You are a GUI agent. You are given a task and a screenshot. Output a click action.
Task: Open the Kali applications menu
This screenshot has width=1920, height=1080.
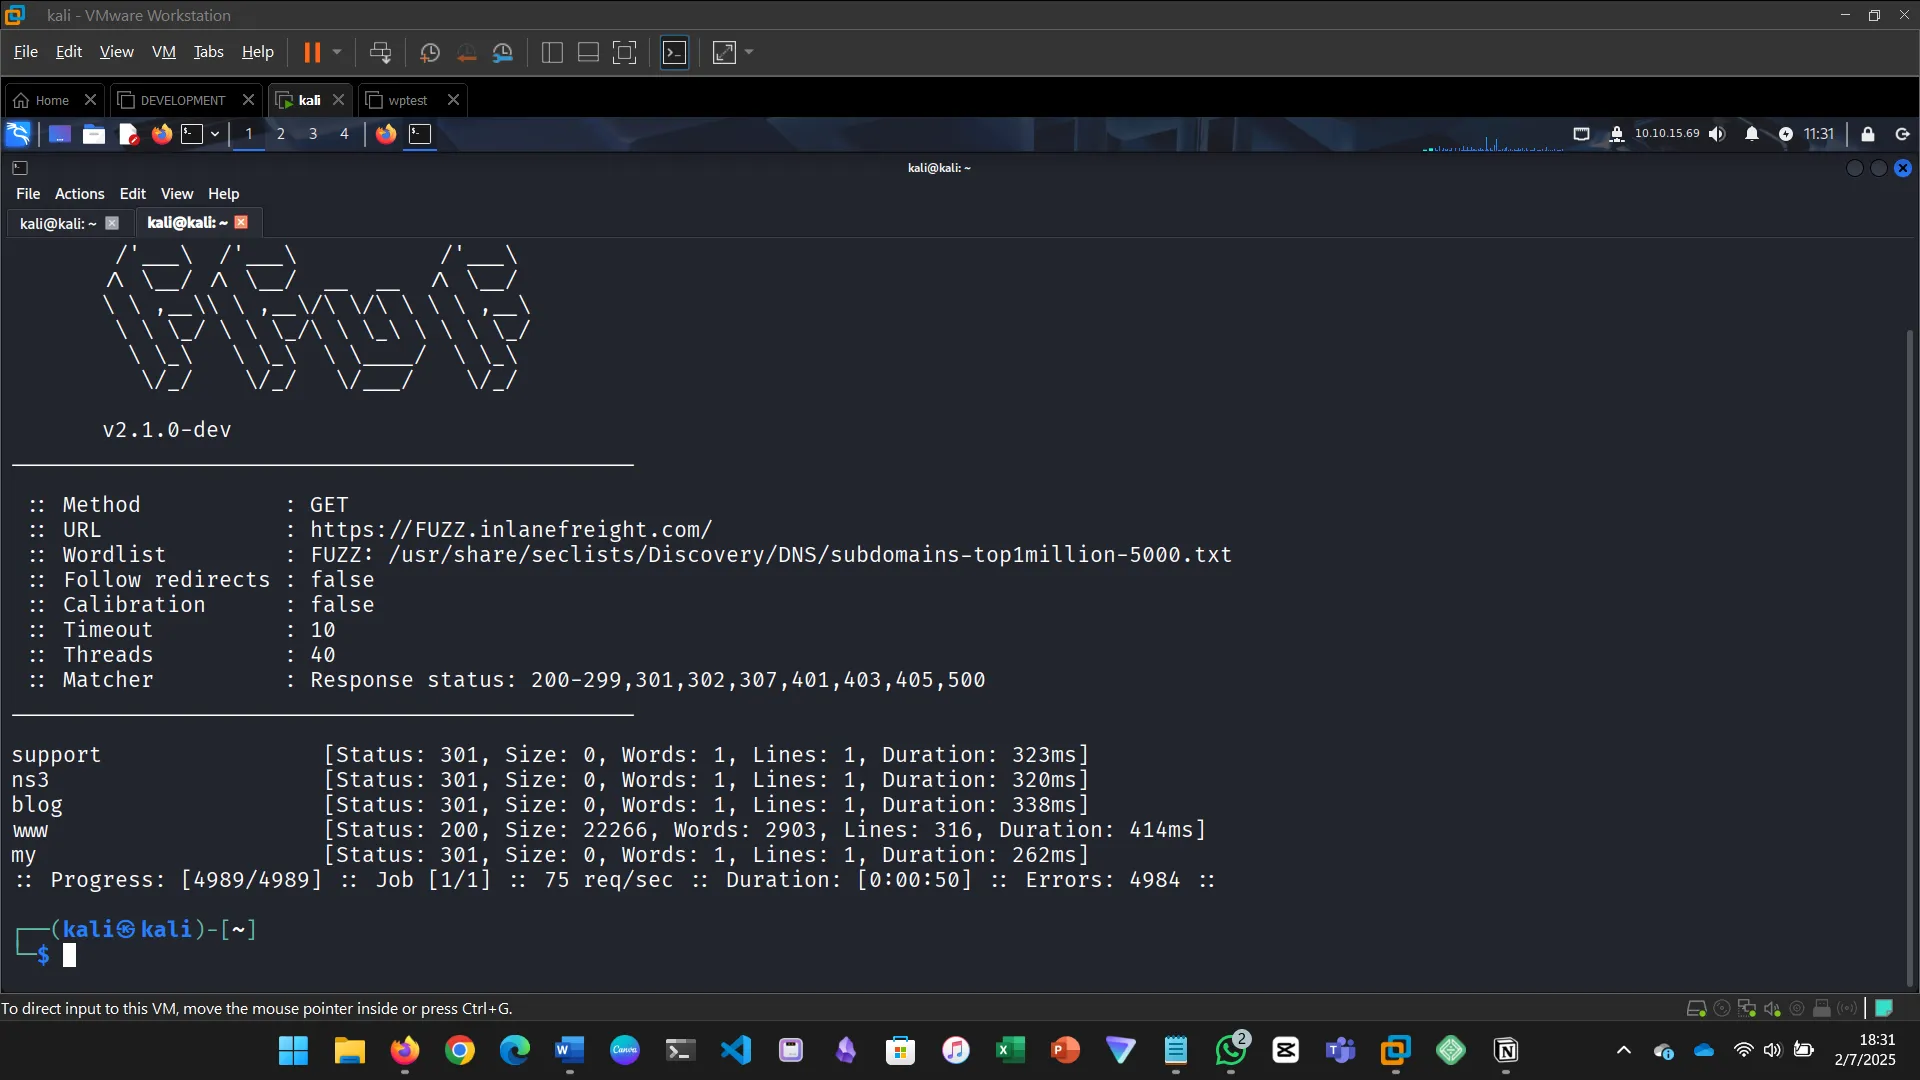(17, 133)
